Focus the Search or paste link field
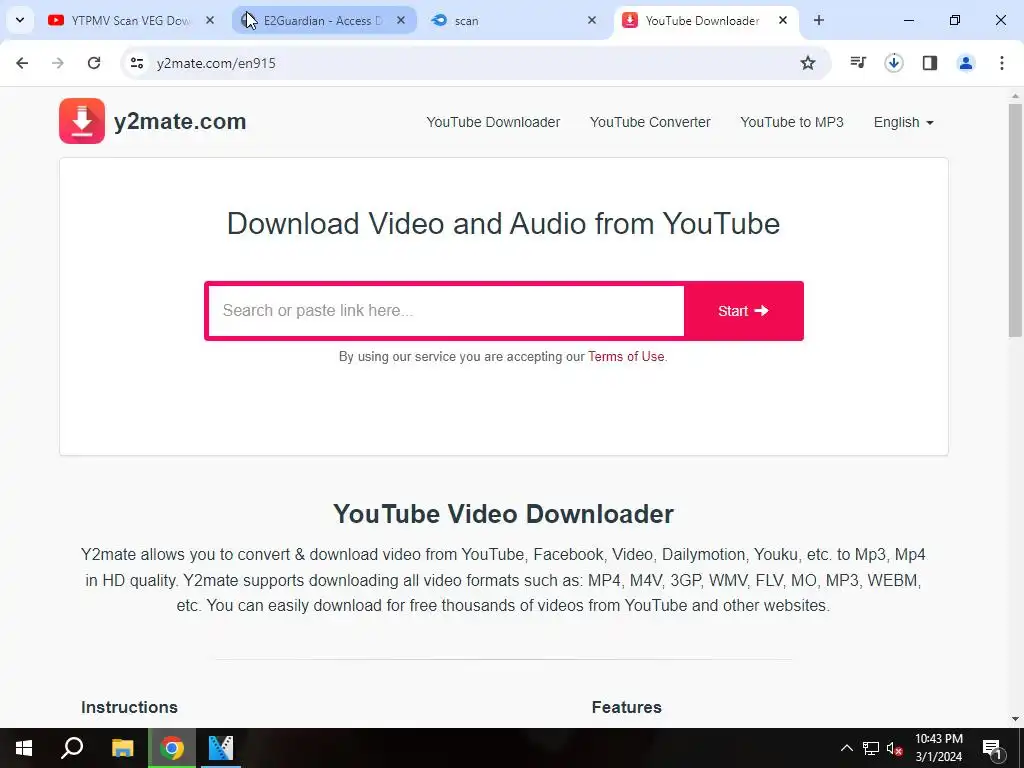This screenshot has width=1024, height=768. pyautogui.click(x=446, y=311)
